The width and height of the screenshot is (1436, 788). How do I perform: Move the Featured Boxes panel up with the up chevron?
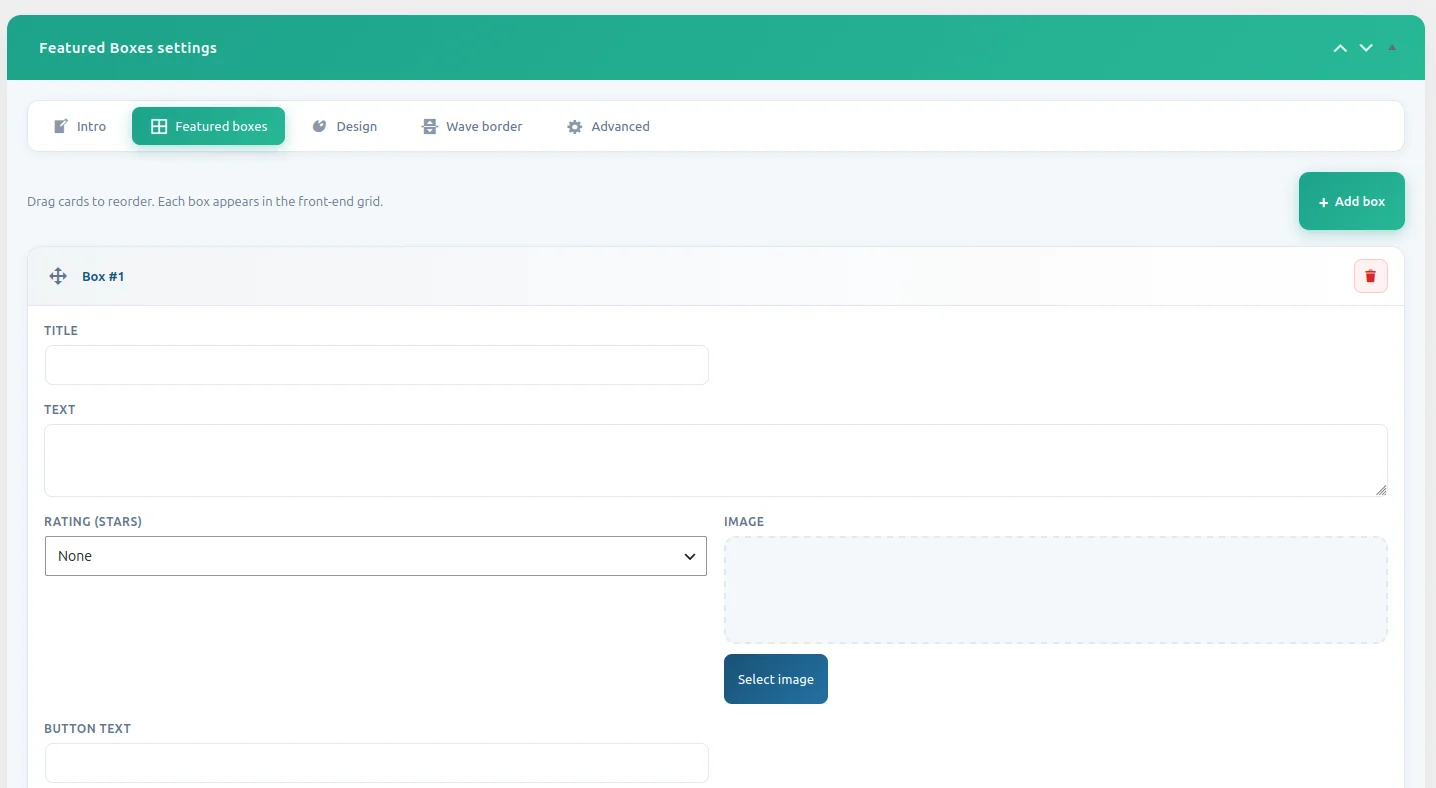[1340, 48]
